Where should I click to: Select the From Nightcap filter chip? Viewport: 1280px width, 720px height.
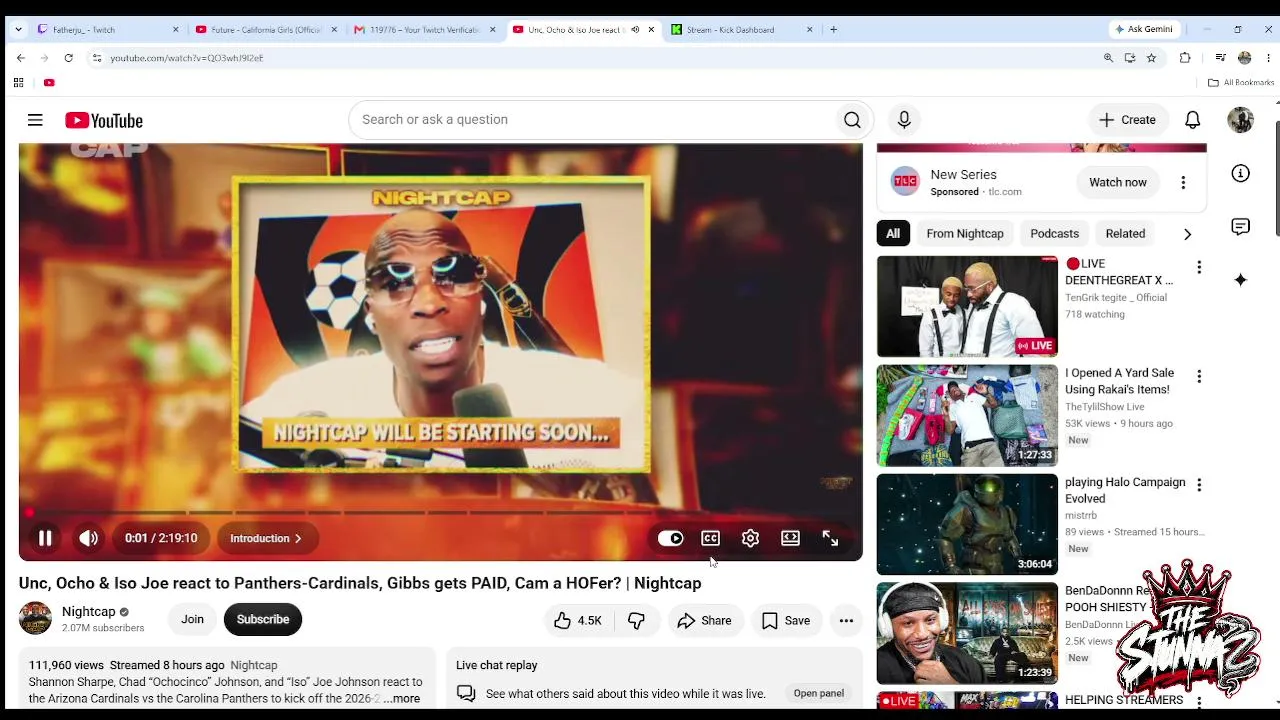coord(965,234)
